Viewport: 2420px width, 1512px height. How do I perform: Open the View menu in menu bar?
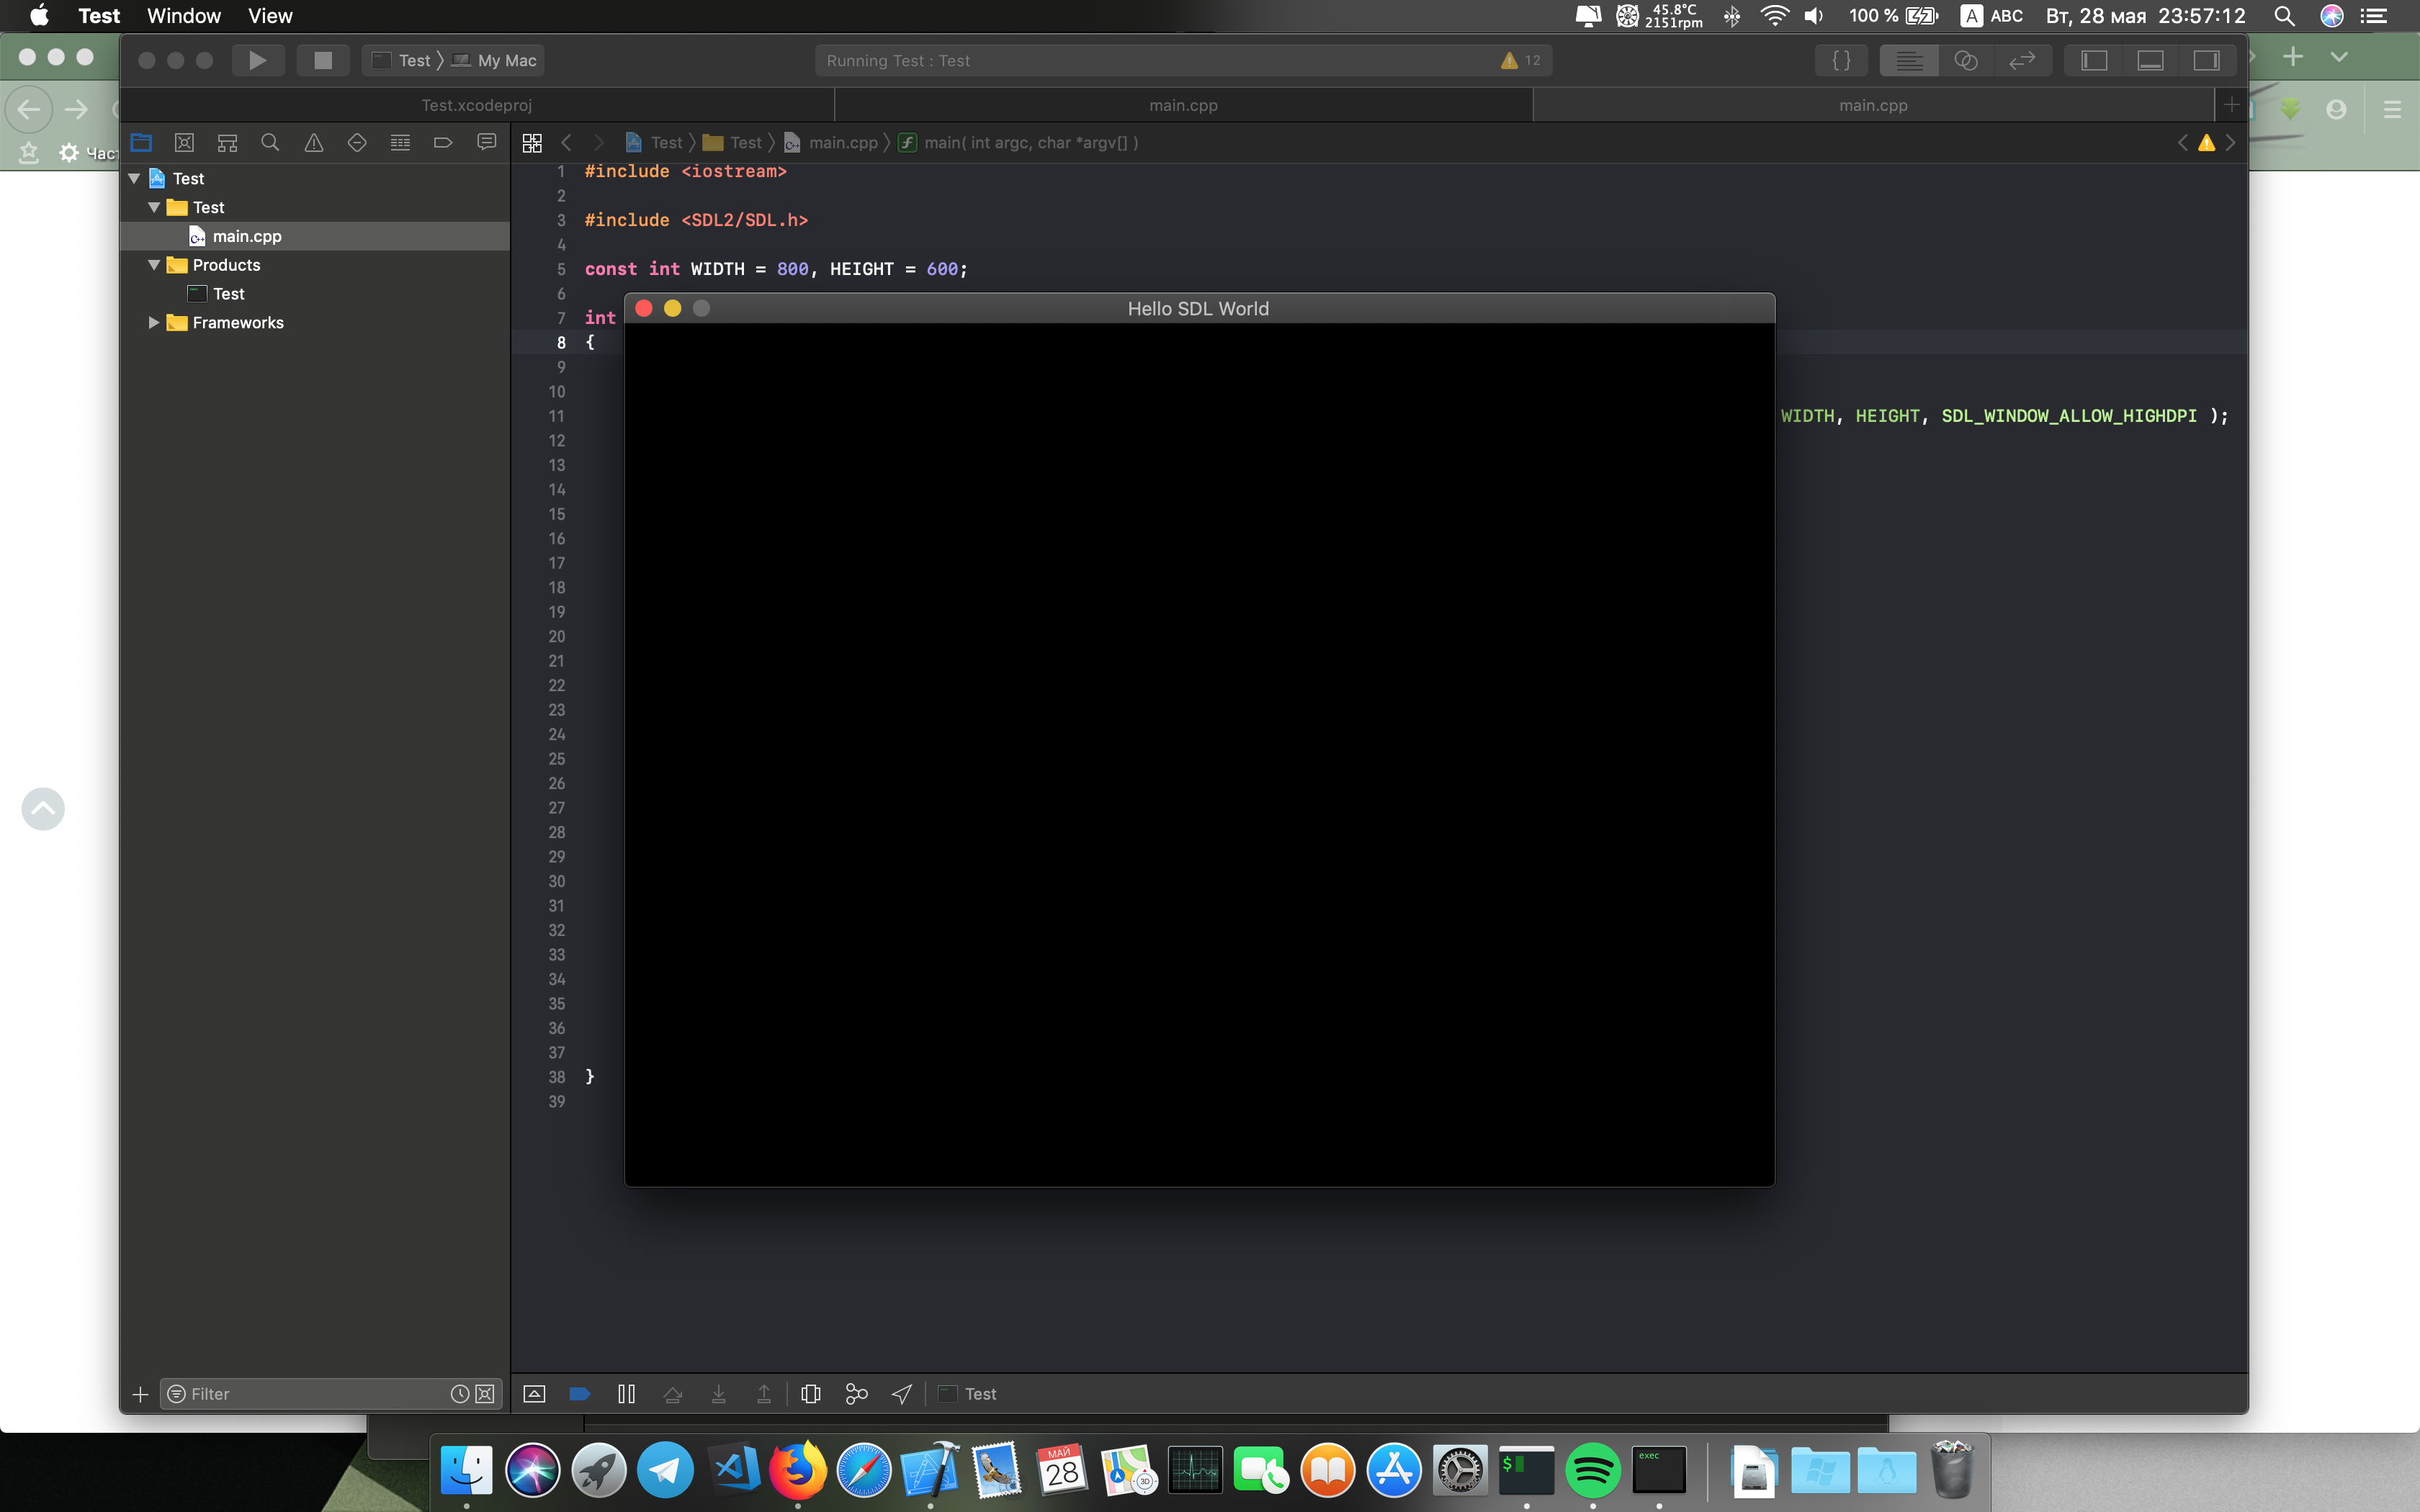[270, 16]
